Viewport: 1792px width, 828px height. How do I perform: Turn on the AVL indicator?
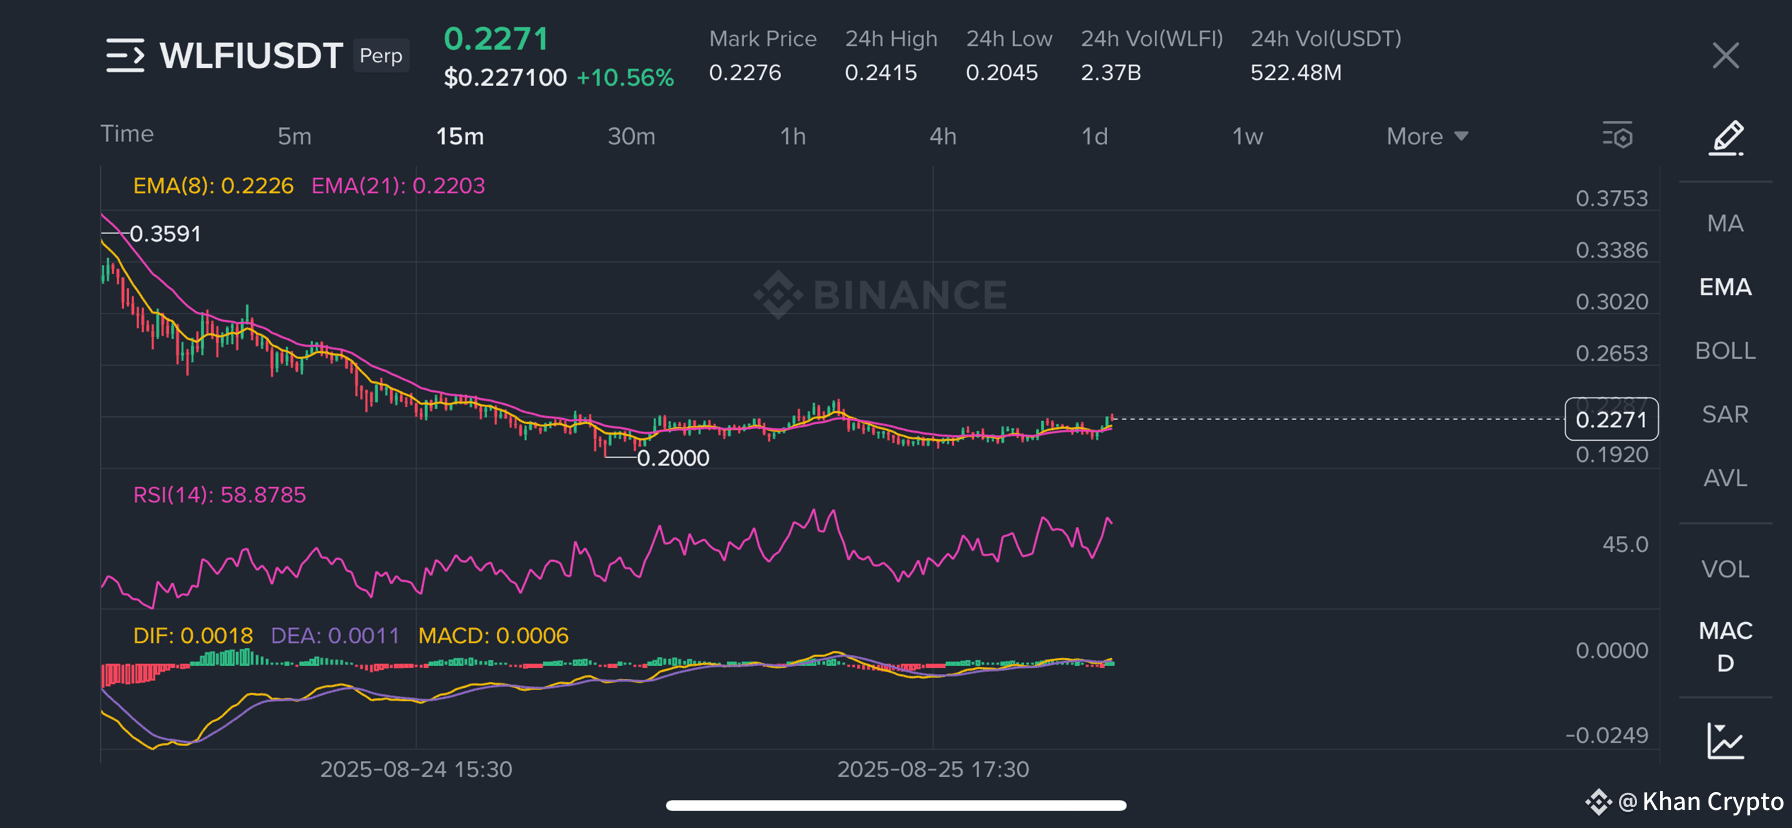1725,478
